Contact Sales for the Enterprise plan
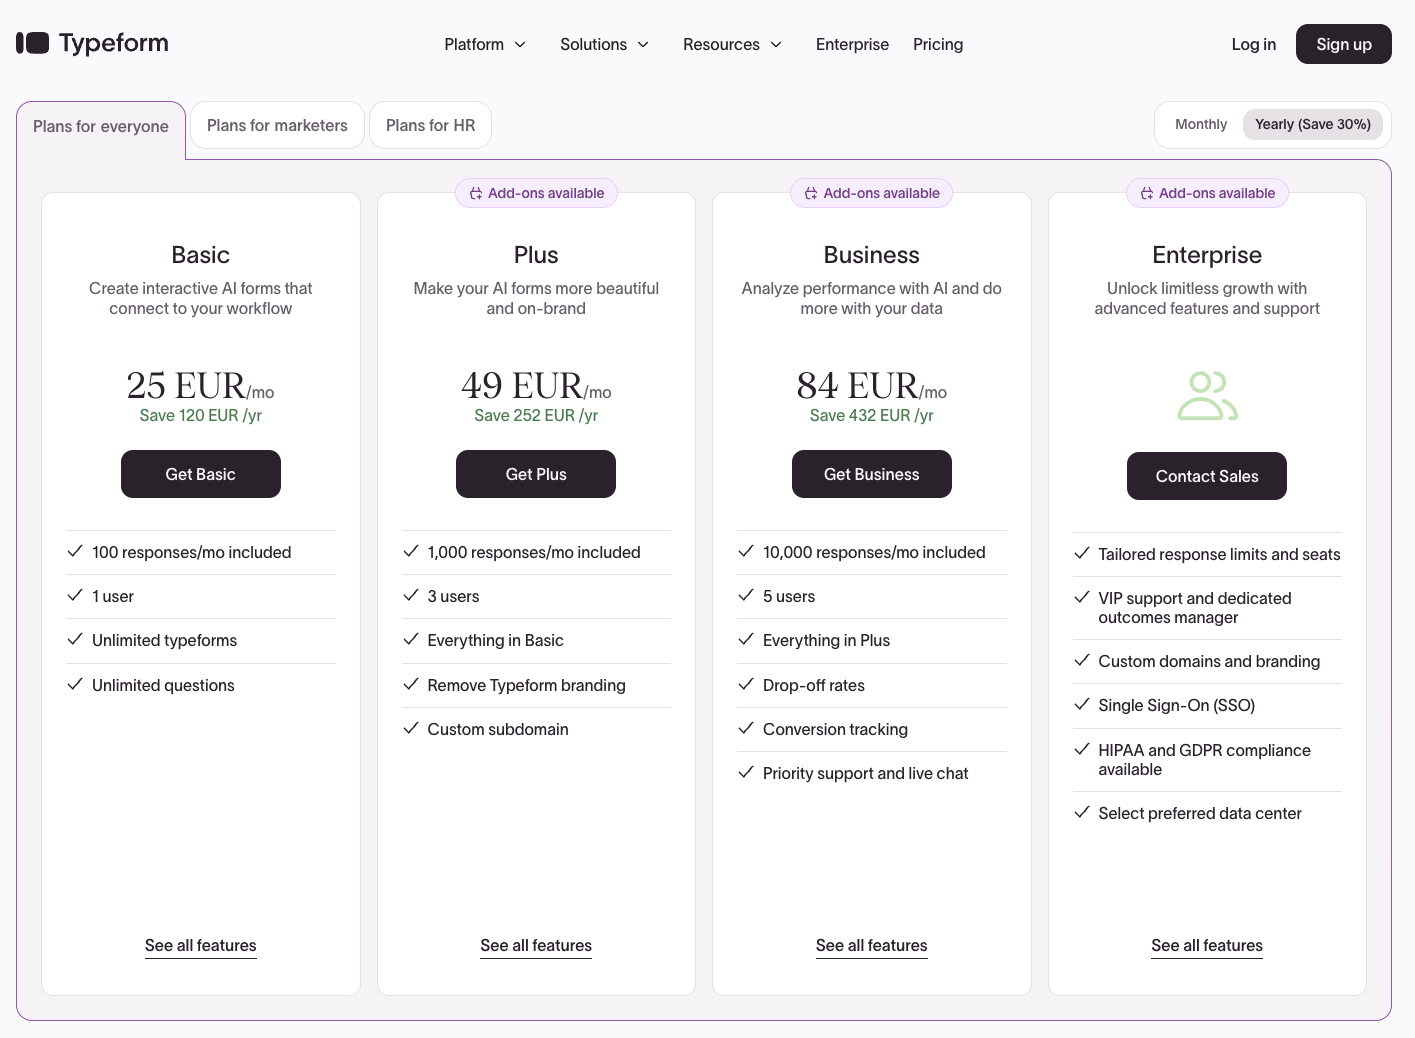Screen dimensions: 1415x1038 click(x=1207, y=476)
